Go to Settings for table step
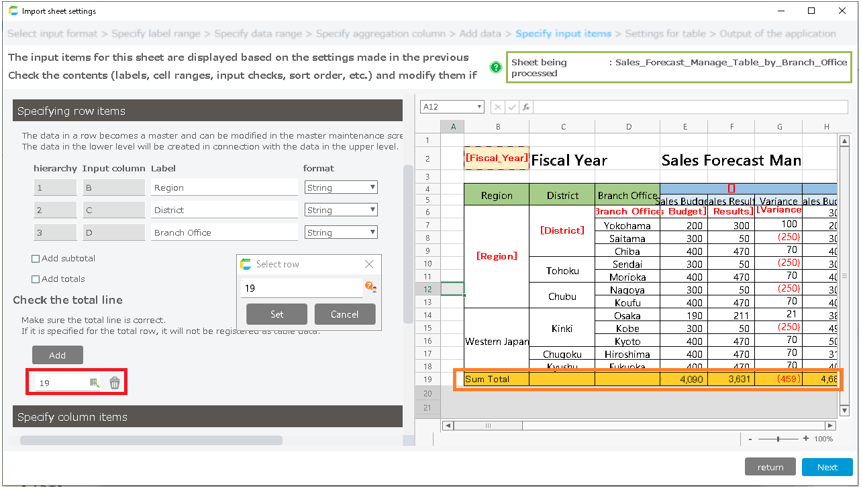Viewport: 862px width, 487px height. [665, 34]
